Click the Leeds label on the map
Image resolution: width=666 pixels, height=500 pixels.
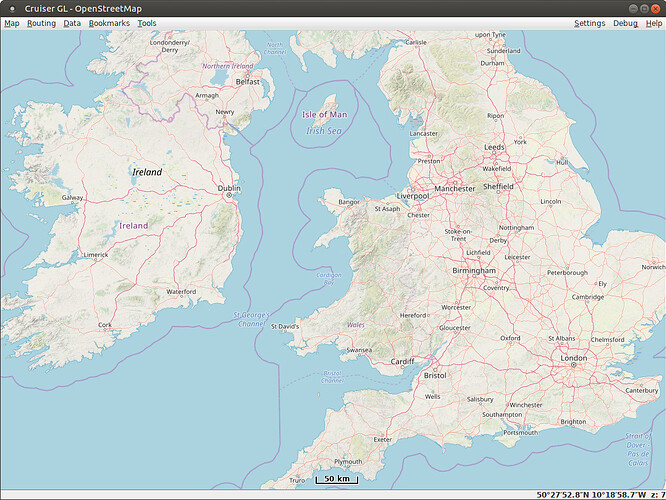coord(494,147)
